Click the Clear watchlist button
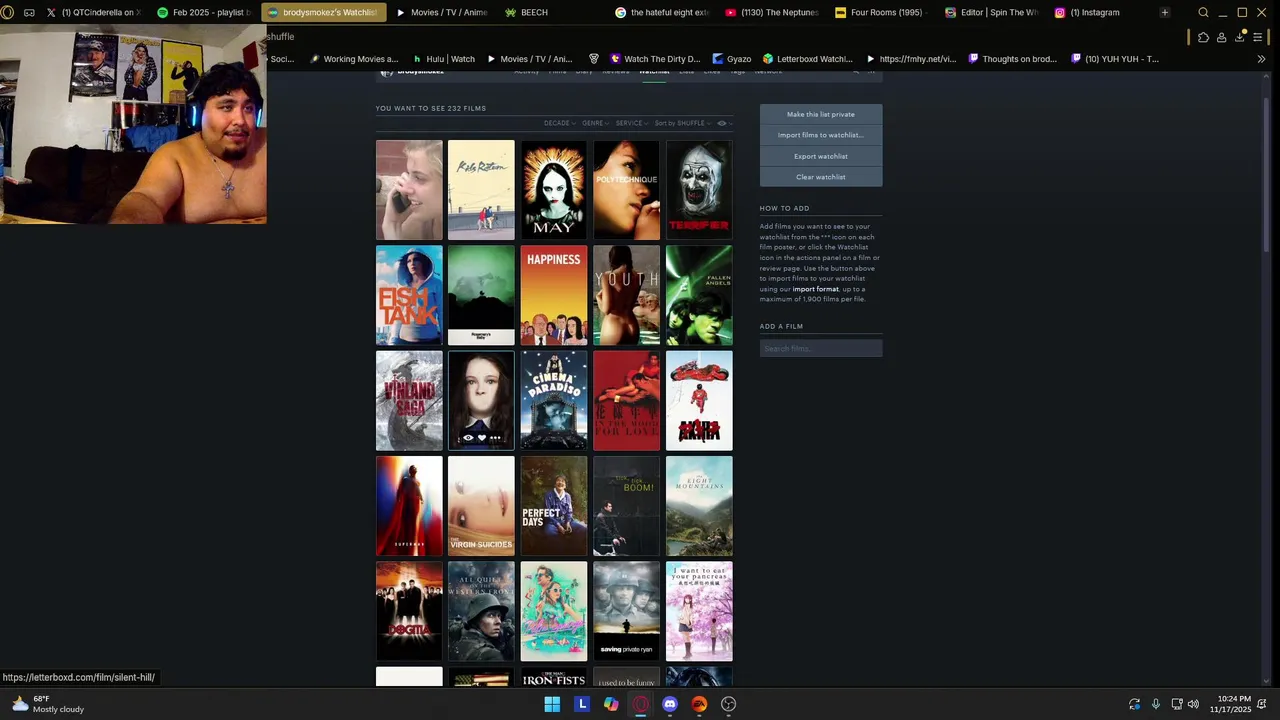The height and width of the screenshot is (720, 1280). (x=821, y=177)
